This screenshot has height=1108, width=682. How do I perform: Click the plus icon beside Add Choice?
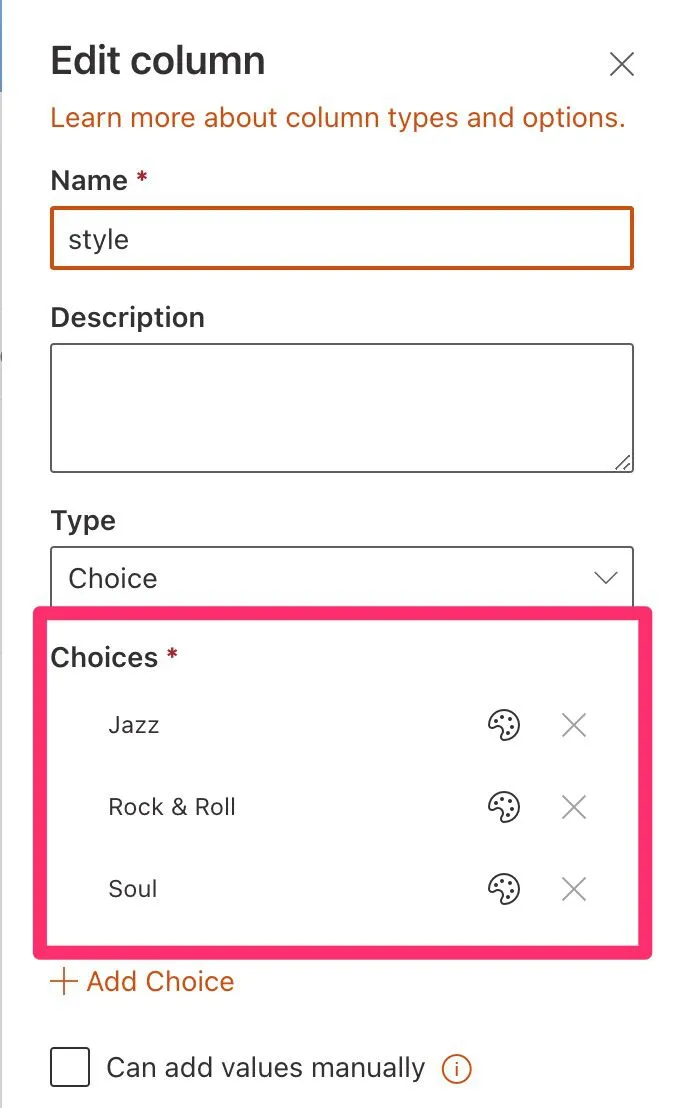click(x=64, y=982)
